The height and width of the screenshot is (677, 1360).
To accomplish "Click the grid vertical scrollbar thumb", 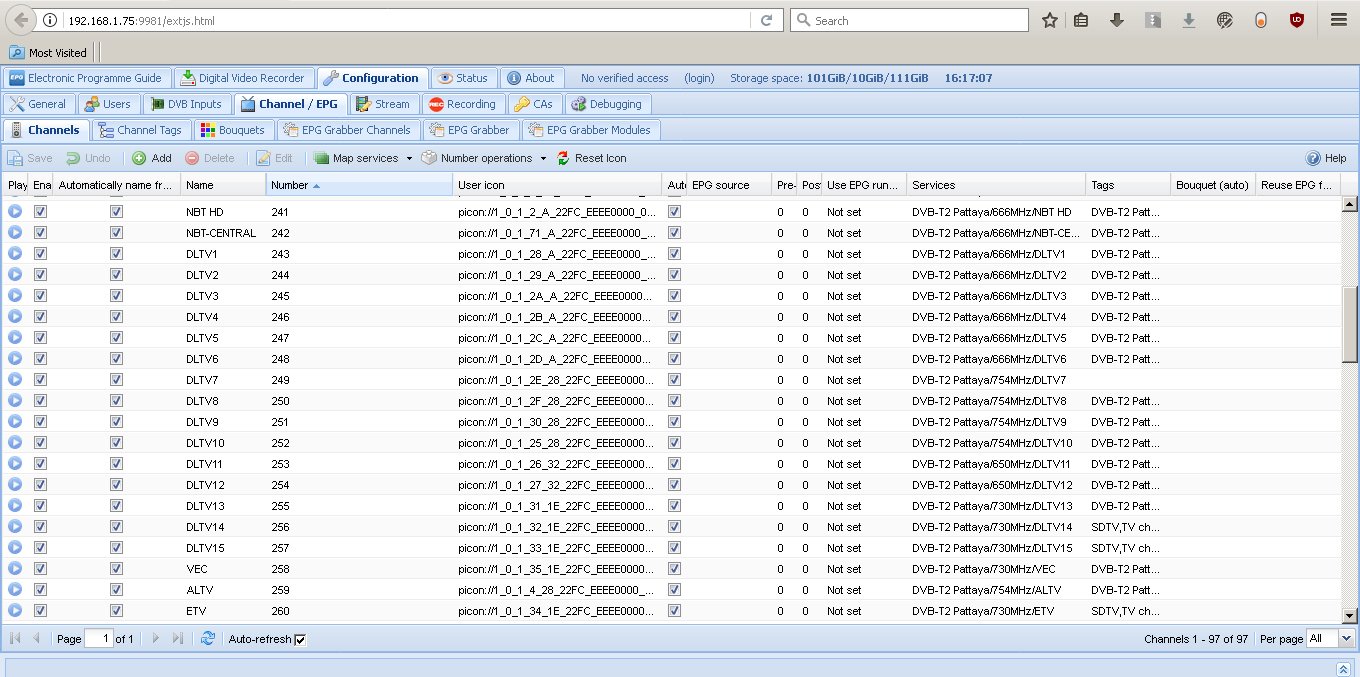I will point(1350,323).
